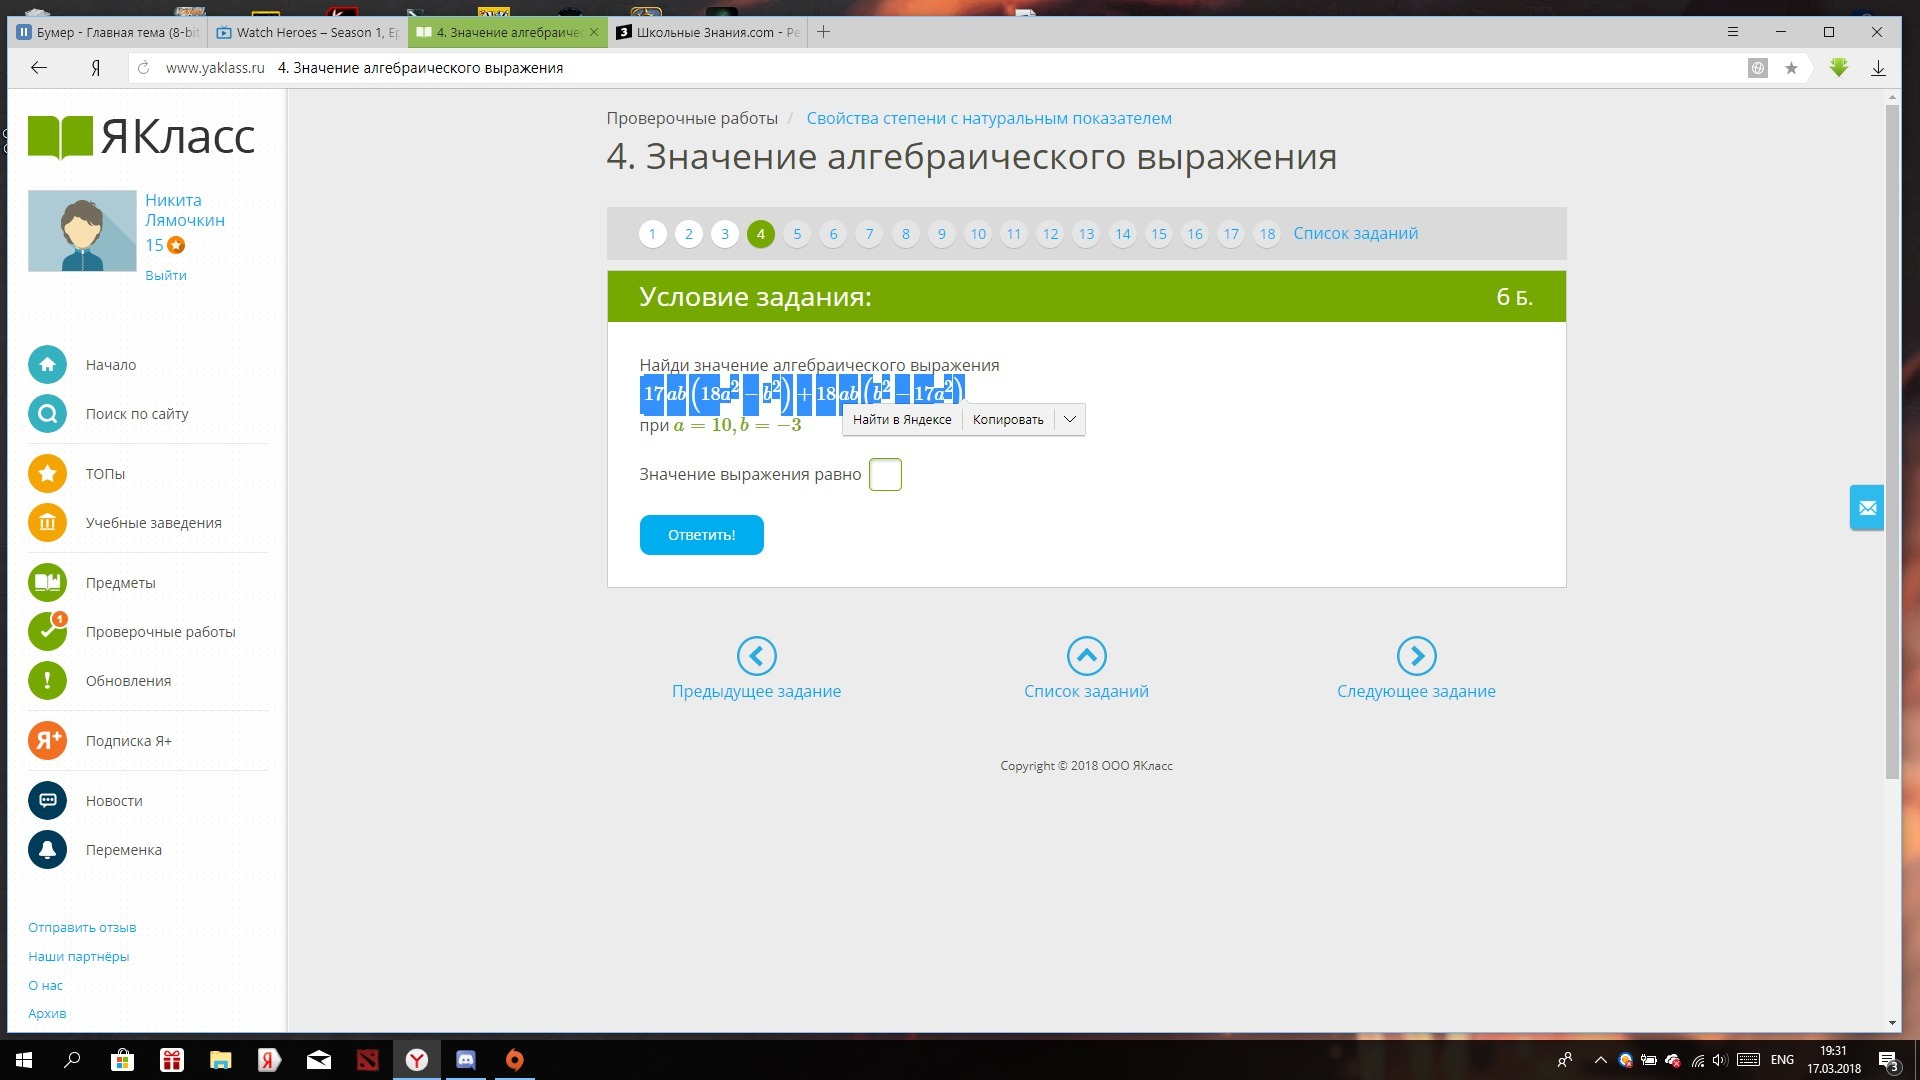Screen dimensions: 1920x1080
Task: Open Проверочные работы checkmark icon
Action: (47, 632)
